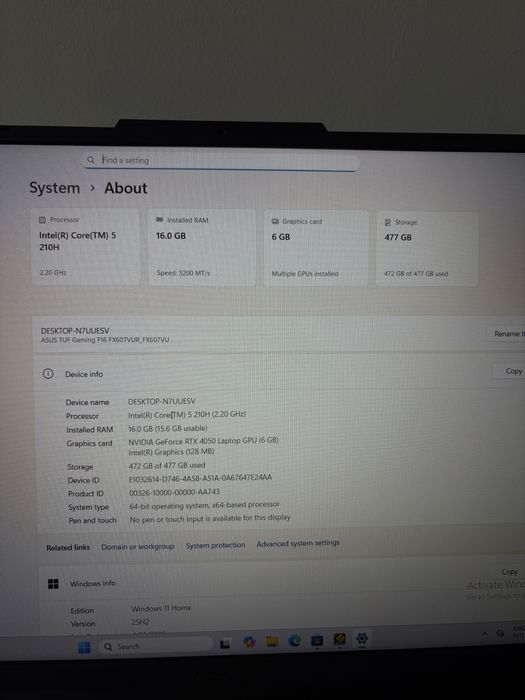Copy the Windows info details

point(509,571)
